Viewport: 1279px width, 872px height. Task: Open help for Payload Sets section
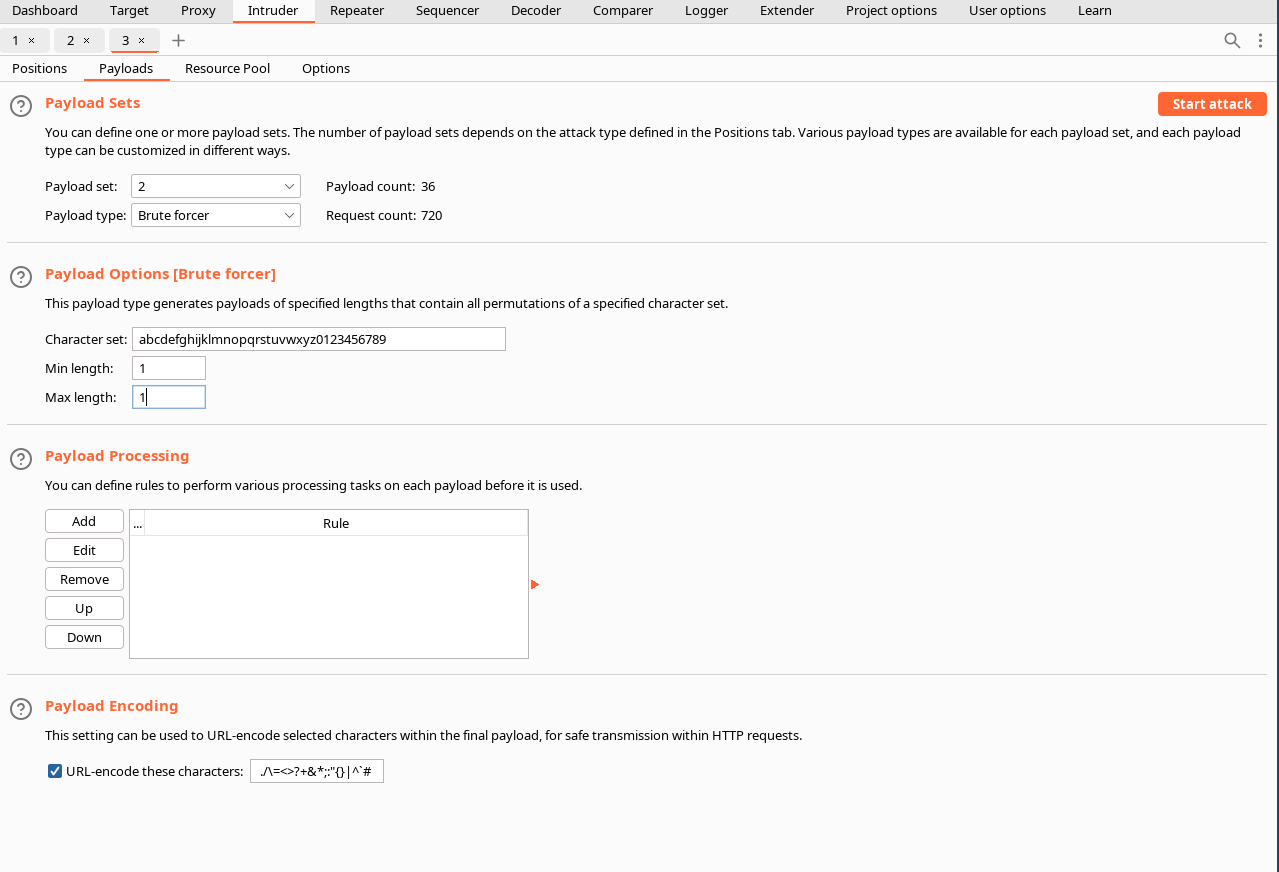pos(21,106)
